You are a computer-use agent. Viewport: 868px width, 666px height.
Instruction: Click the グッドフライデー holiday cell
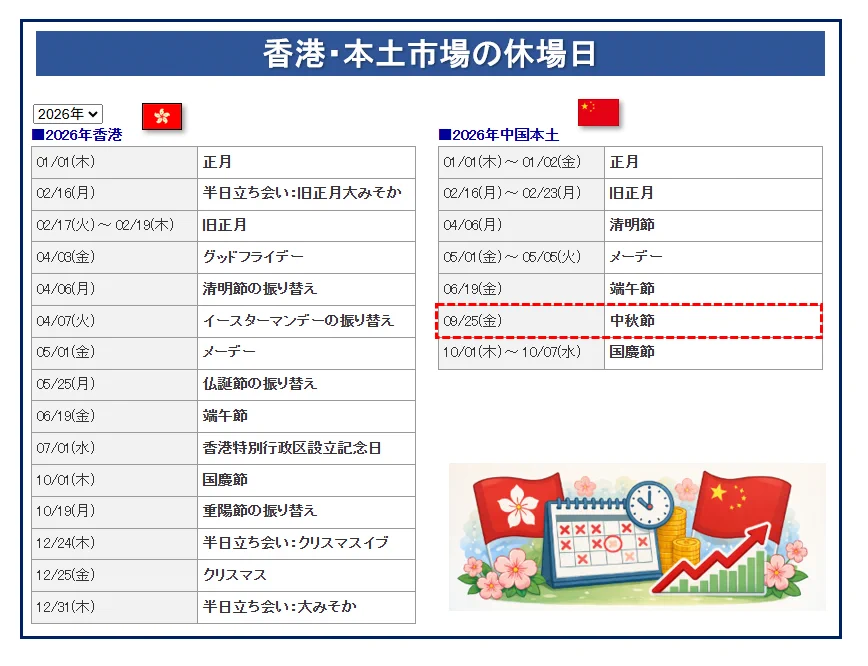click(306, 257)
